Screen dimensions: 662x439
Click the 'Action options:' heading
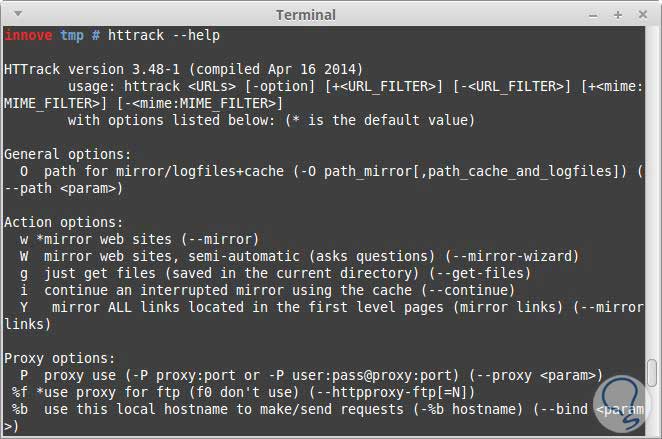[64, 222]
